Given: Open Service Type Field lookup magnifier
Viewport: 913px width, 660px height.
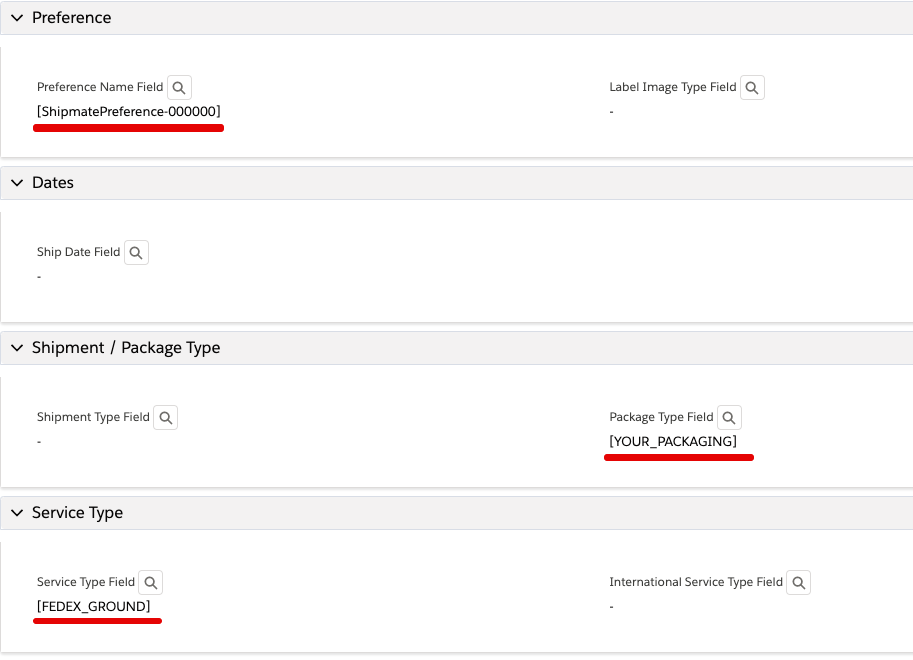Looking at the screenshot, I should tap(151, 582).
